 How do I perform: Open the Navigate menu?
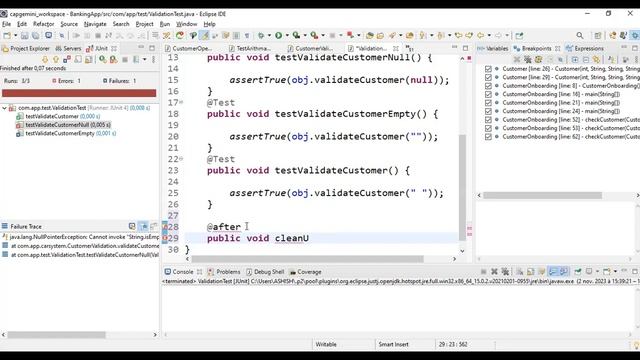pos(95,24)
